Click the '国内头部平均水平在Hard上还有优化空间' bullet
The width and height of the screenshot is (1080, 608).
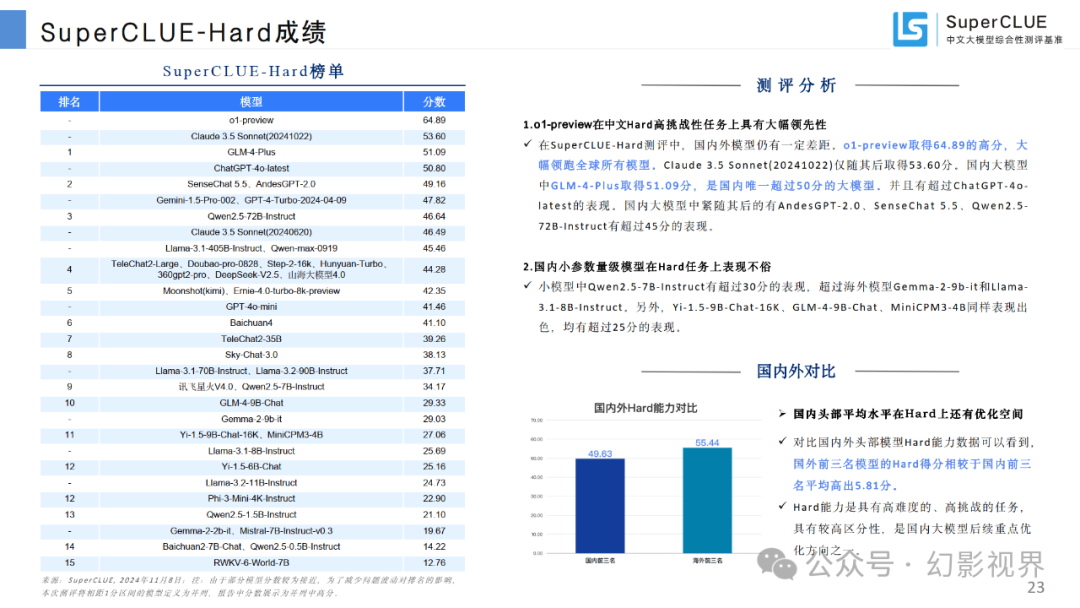click(x=908, y=414)
